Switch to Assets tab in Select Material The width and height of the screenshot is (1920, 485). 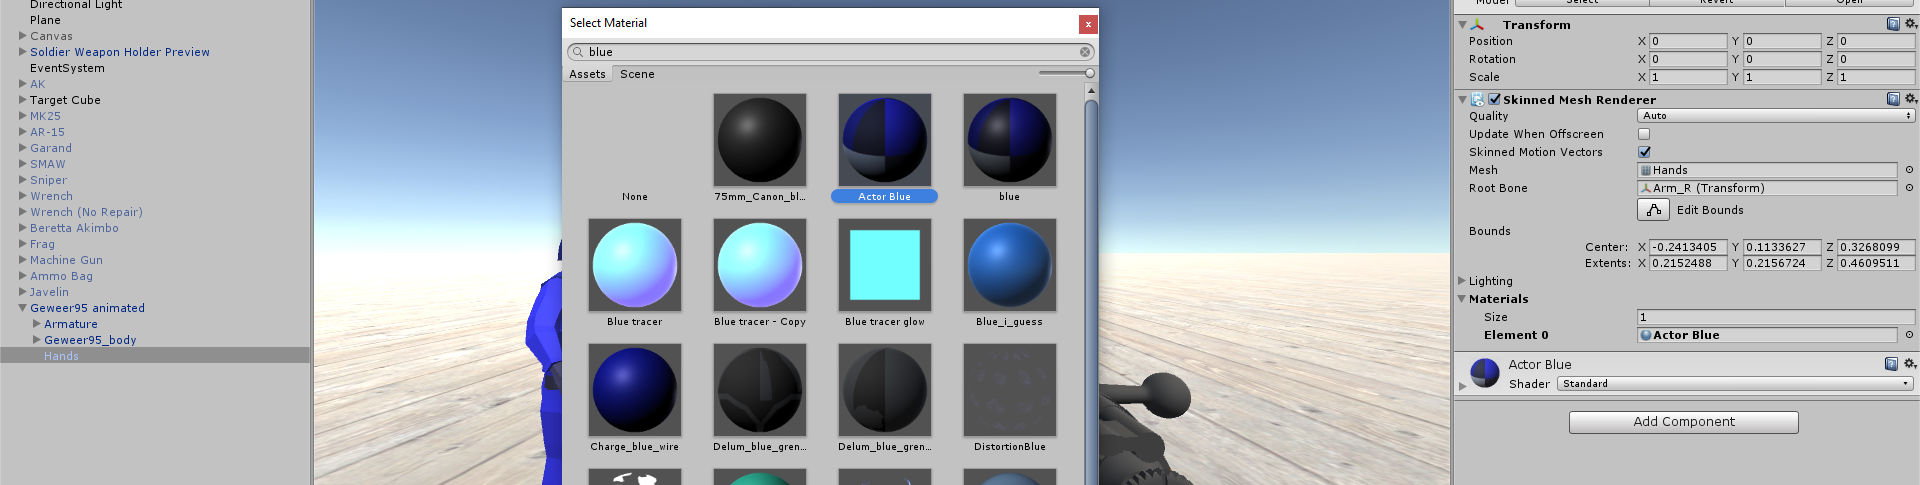click(x=587, y=74)
